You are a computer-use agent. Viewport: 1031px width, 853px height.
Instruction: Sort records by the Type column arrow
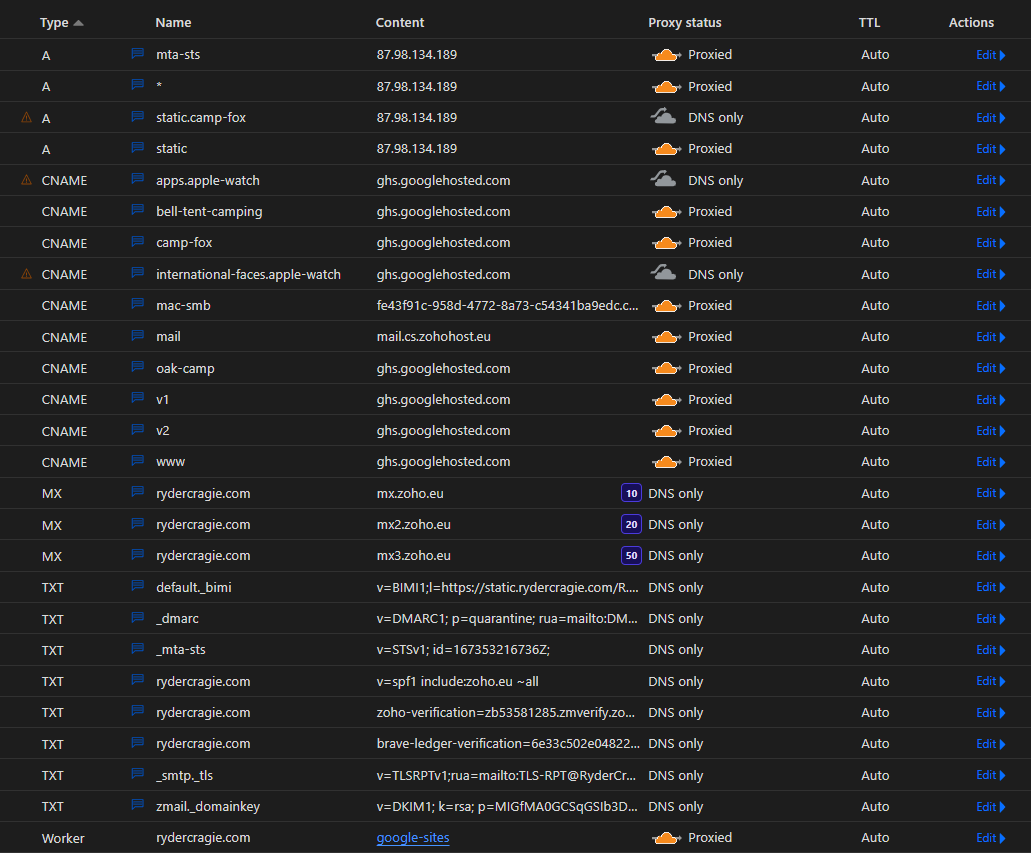79,23
